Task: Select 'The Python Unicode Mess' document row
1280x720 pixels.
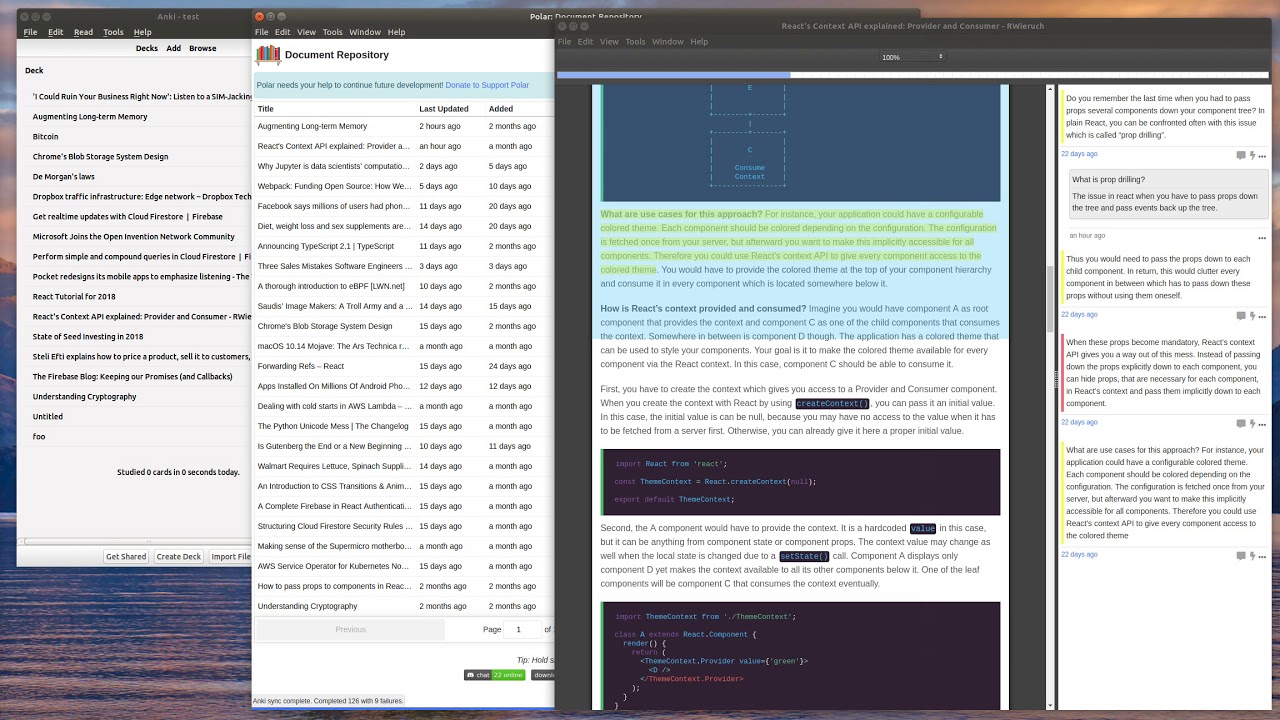Action: pyautogui.click(x=404, y=426)
